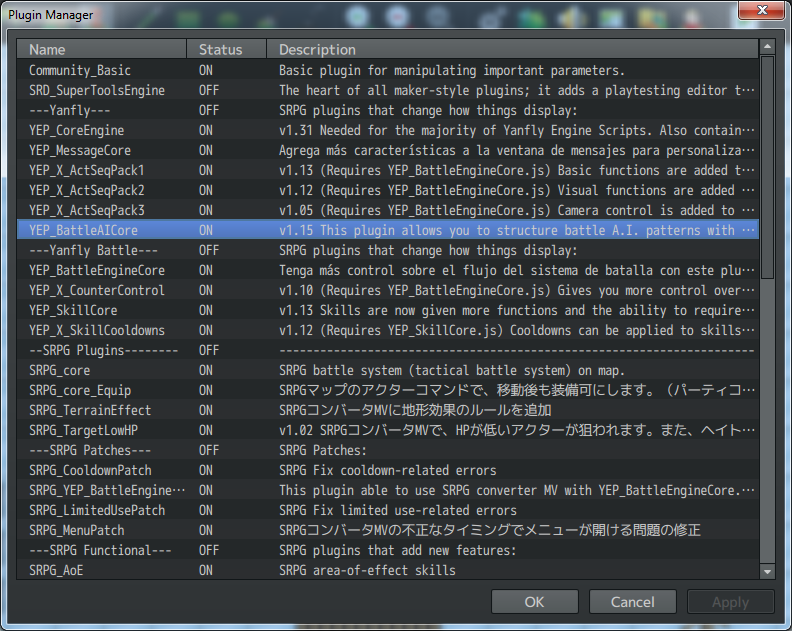Select the SRPG_core_Equip plugin

coord(388,391)
